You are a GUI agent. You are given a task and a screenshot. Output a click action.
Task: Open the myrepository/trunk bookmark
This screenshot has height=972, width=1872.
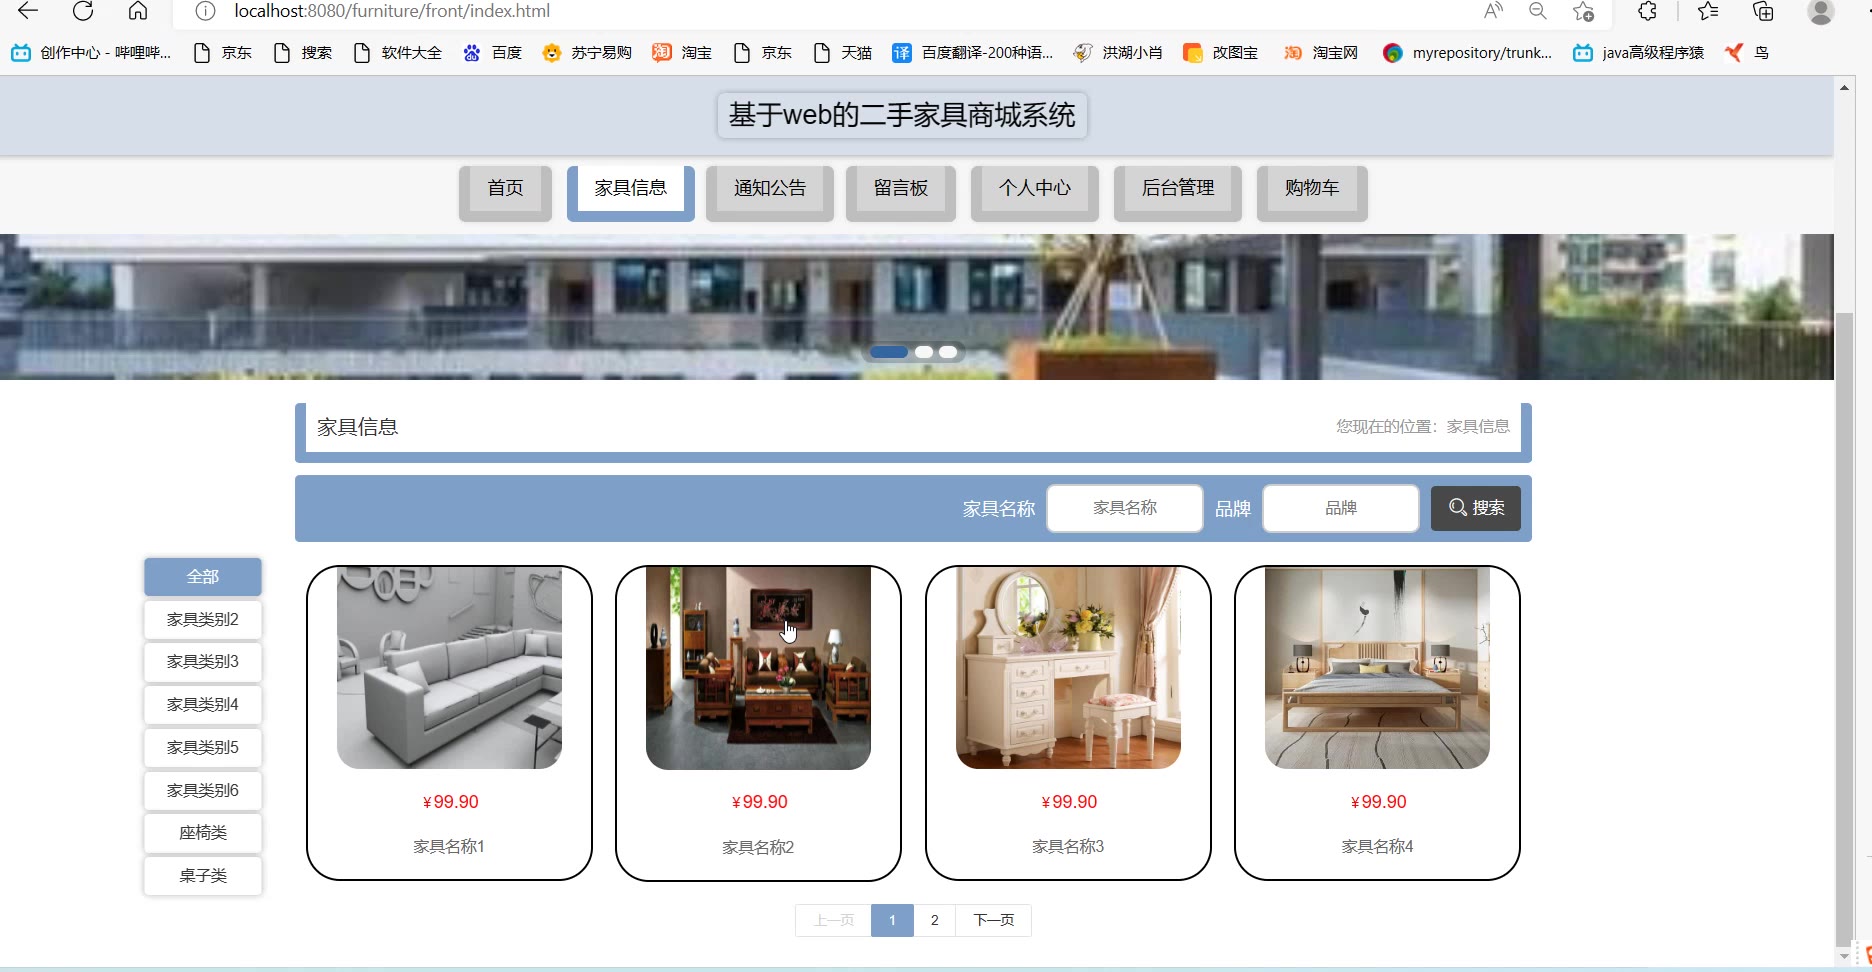(x=1467, y=53)
